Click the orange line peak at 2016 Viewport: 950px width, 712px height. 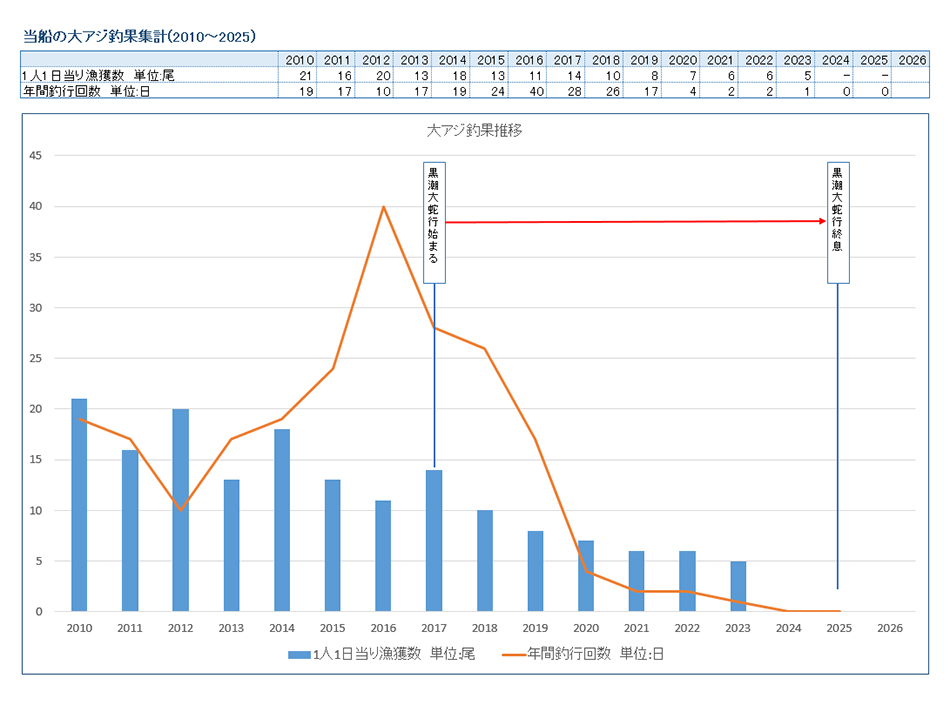(383, 207)
